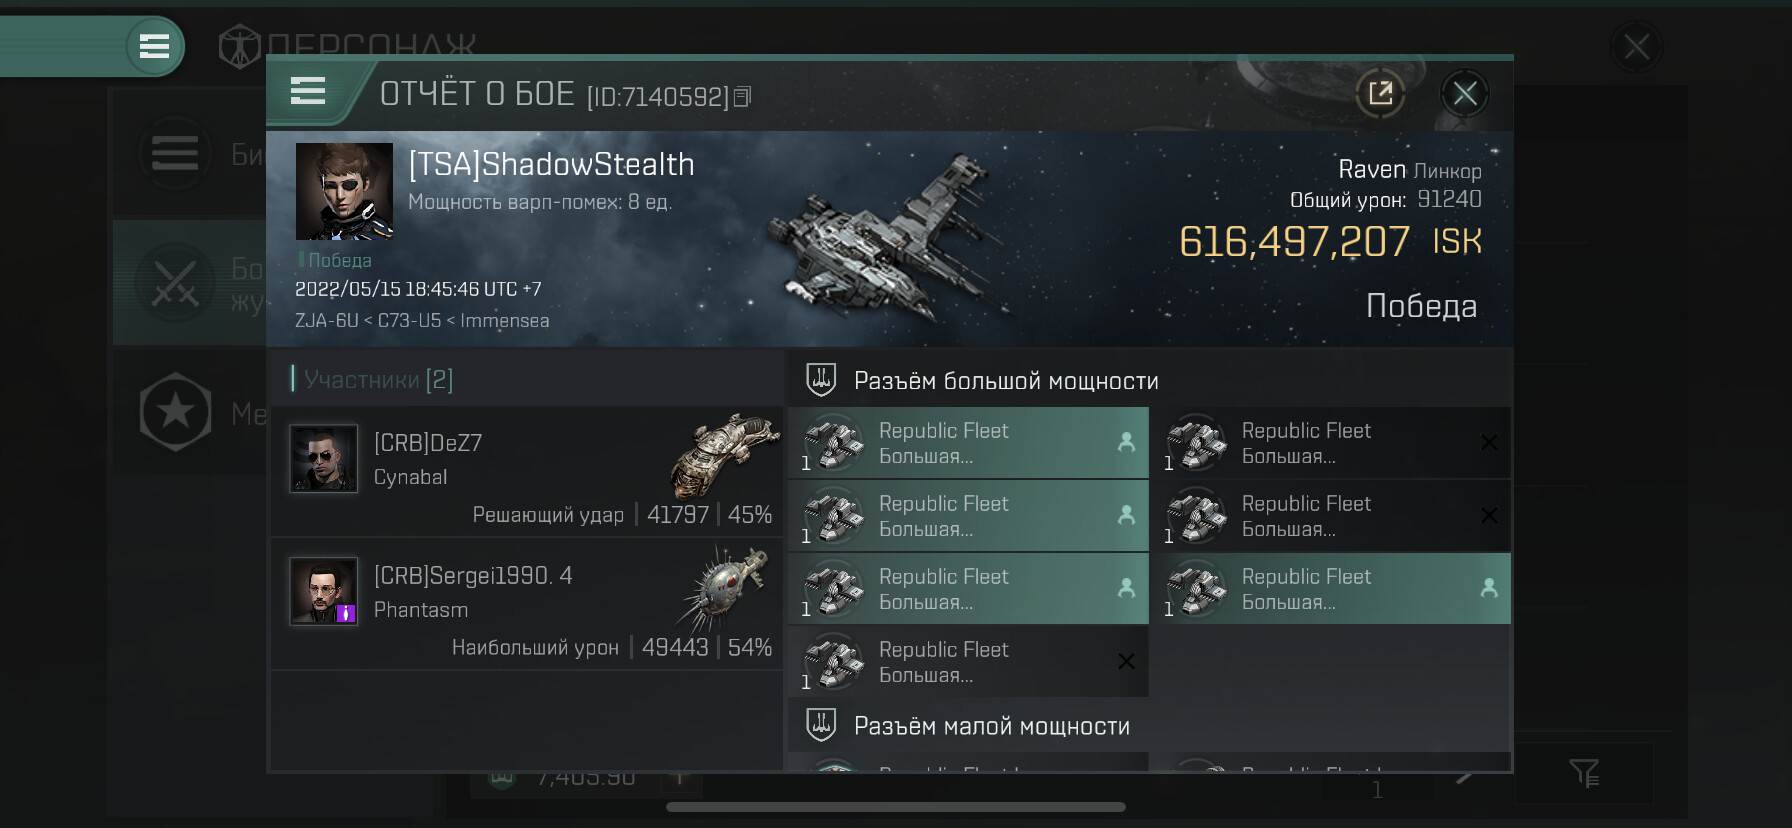
Task: Click ShadowStealth's pilot portrait
Action: (344, 191)
